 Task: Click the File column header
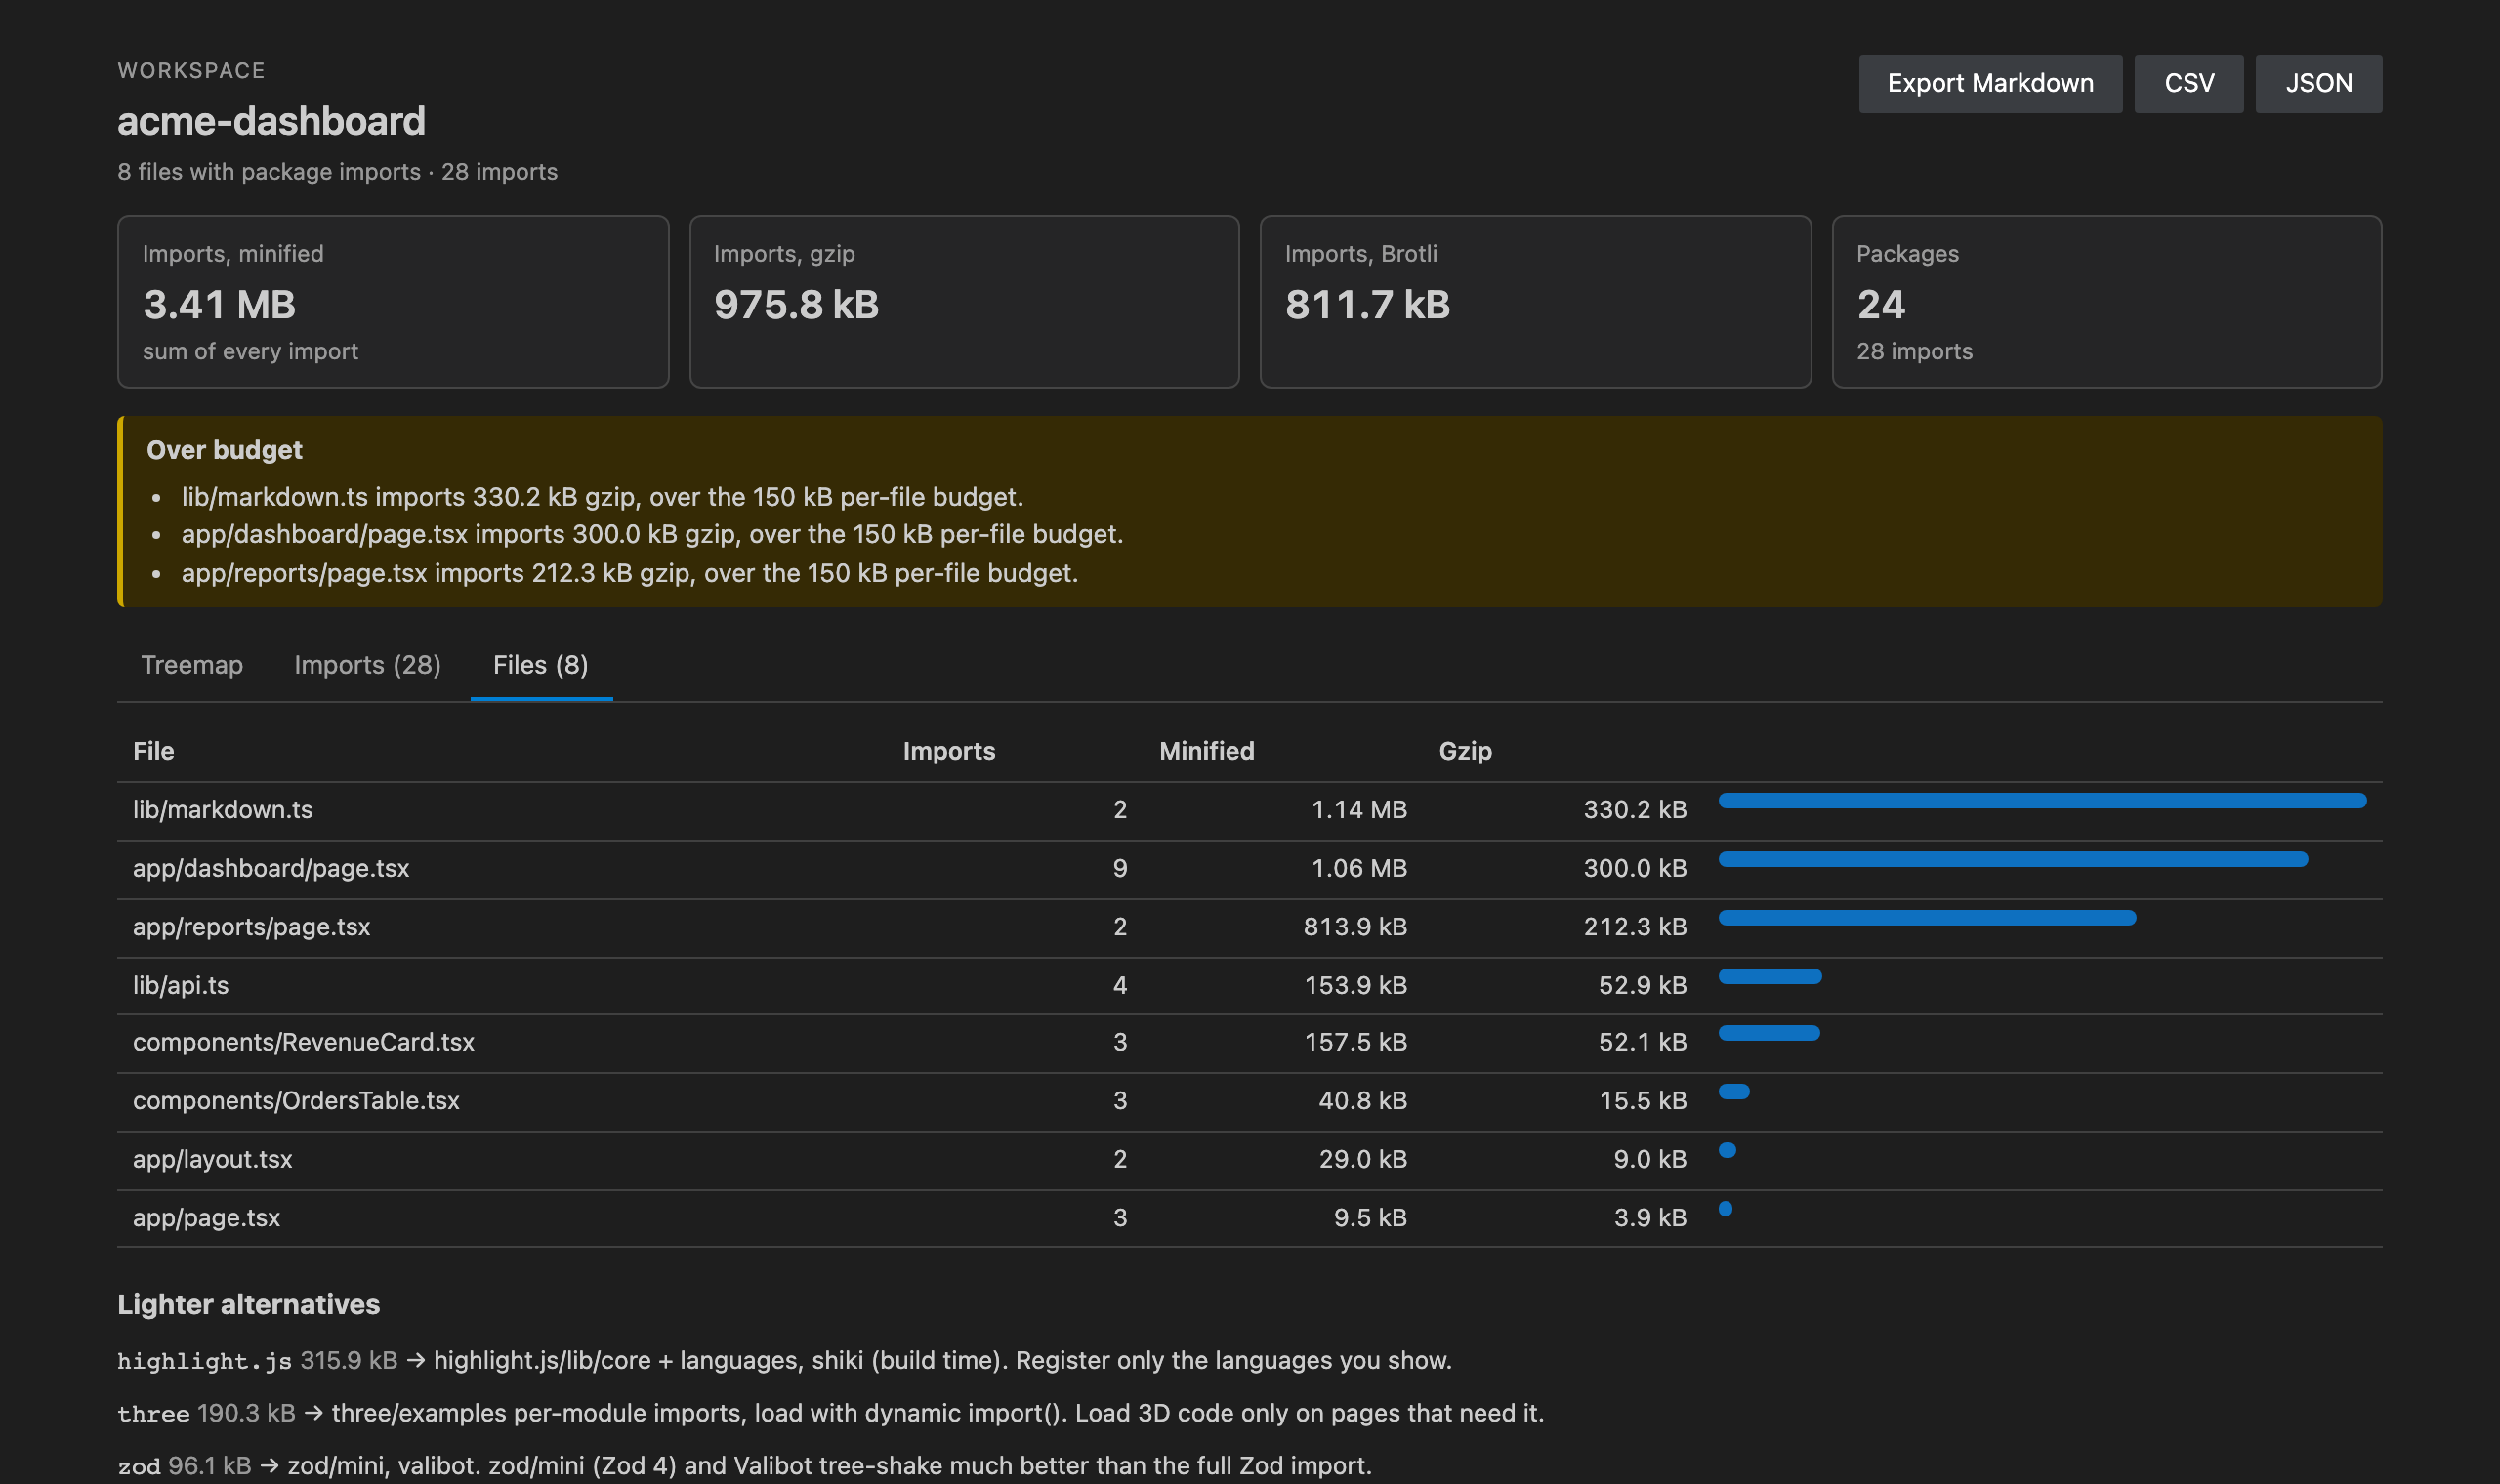153,751
